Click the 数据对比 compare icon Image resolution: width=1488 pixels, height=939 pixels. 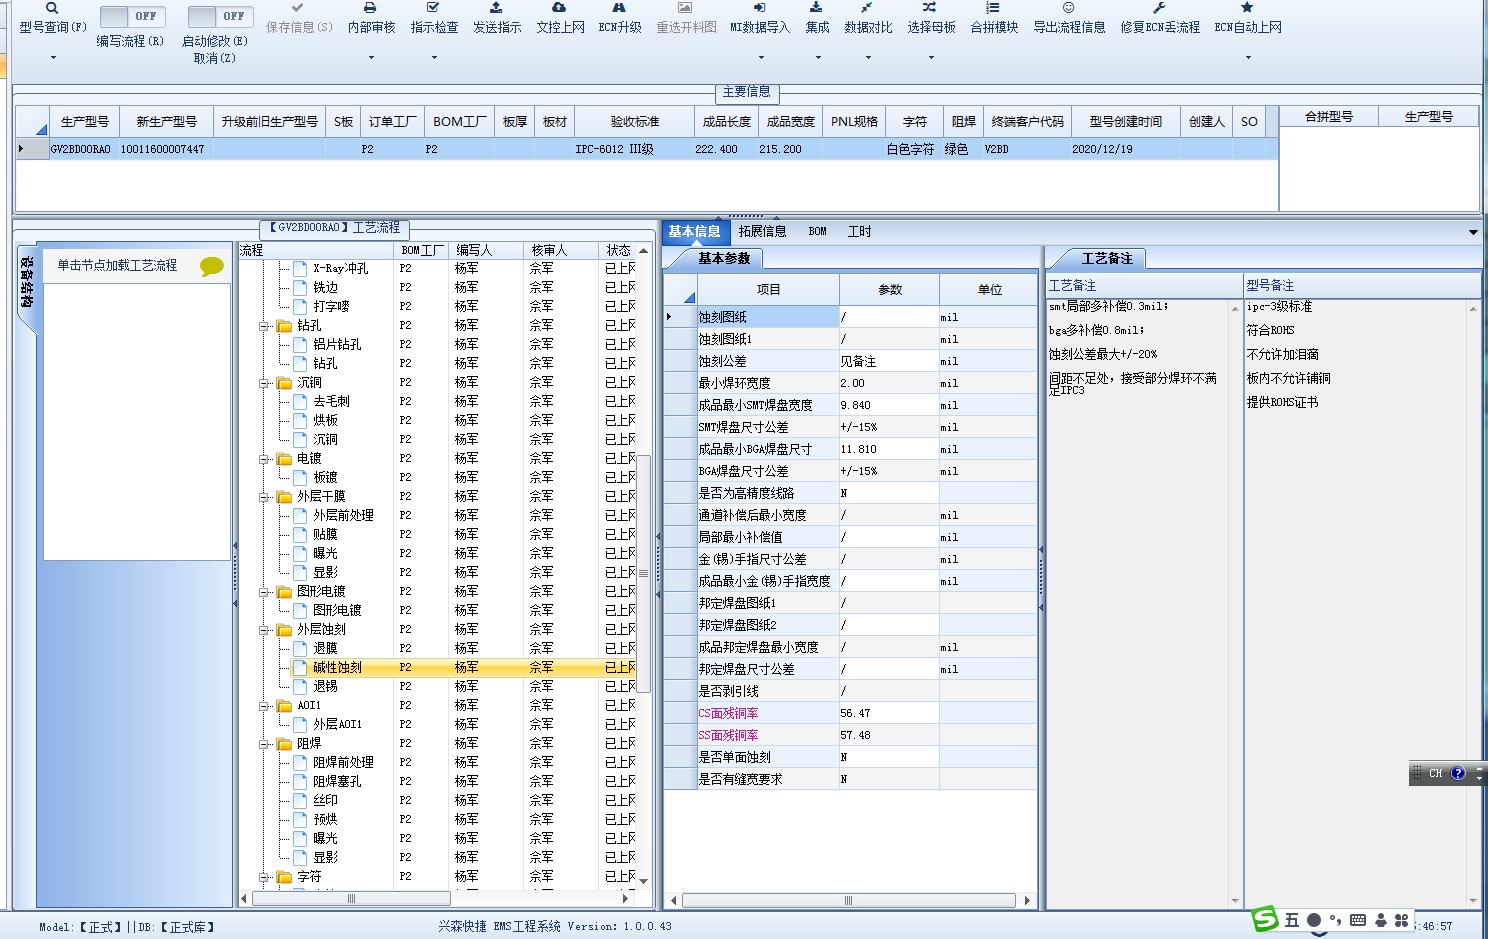(867, 7)
